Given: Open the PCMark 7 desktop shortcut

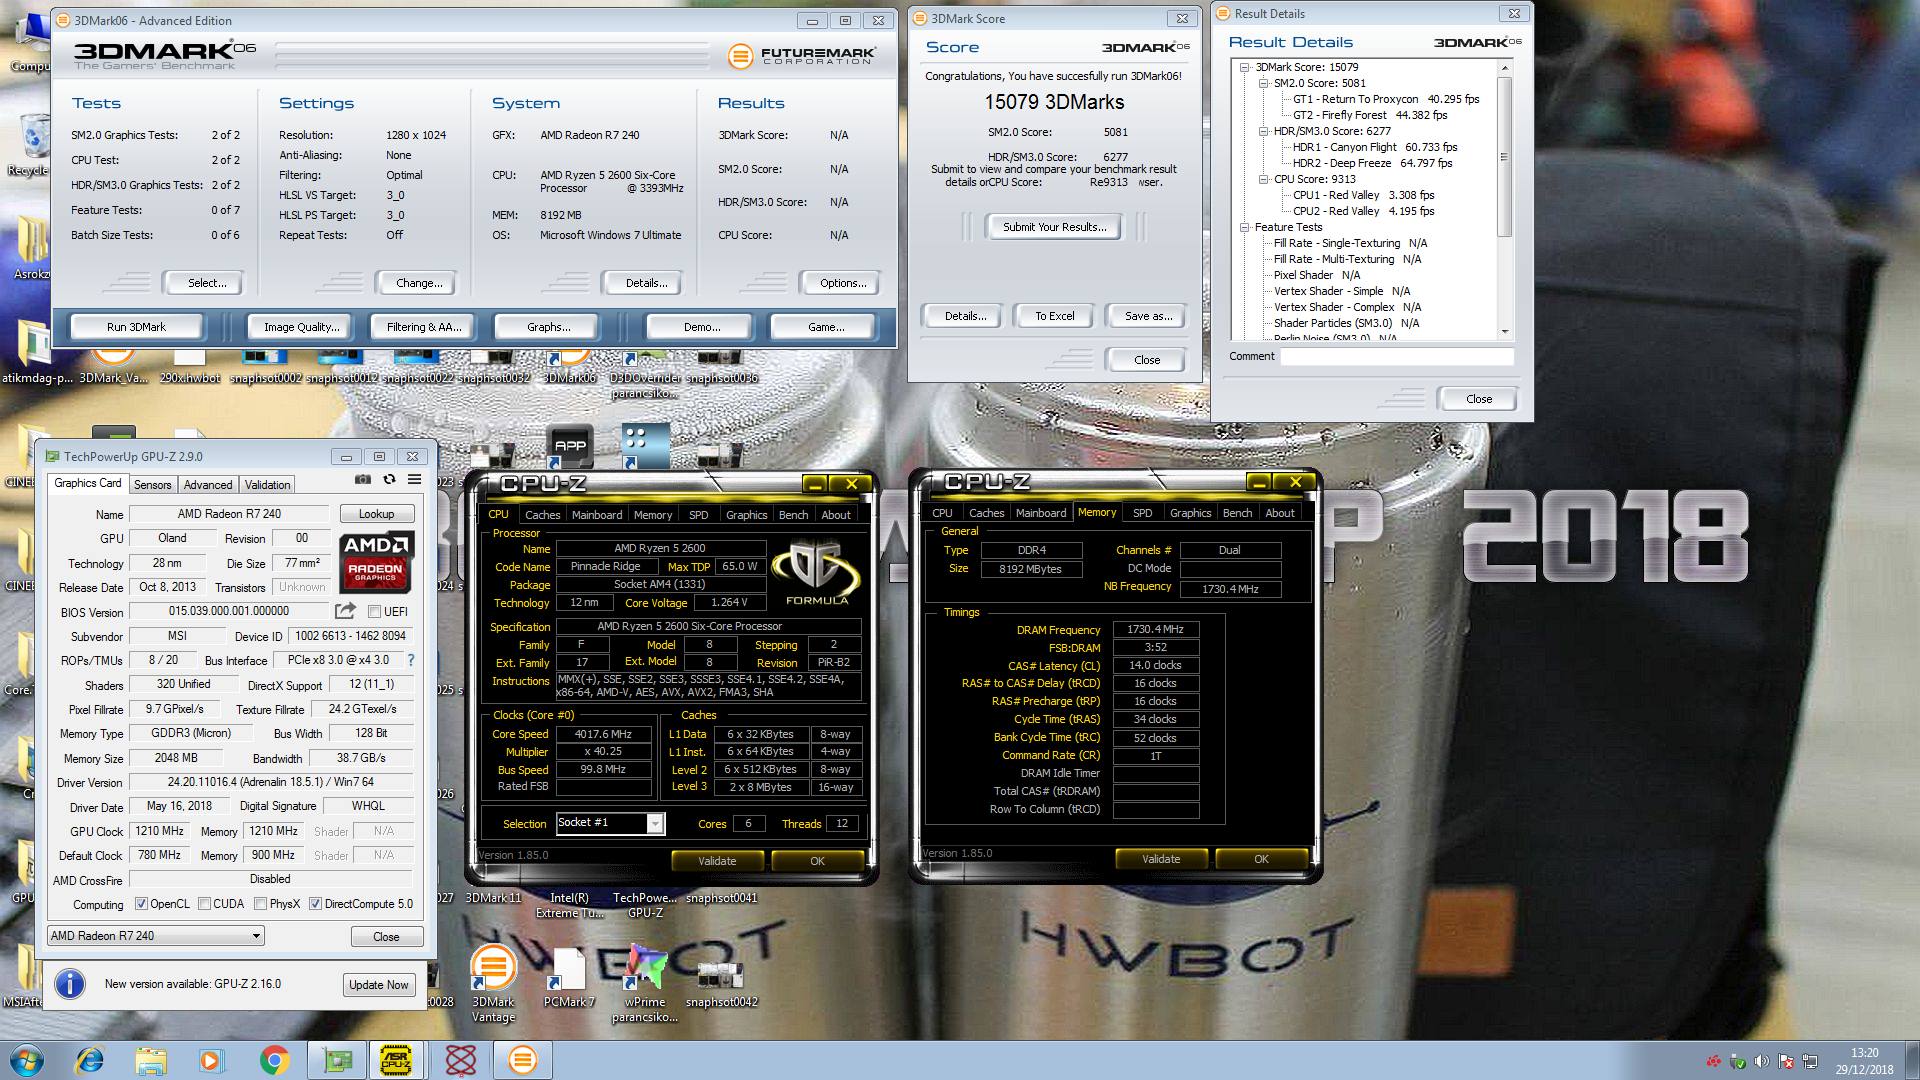Looking at the screenshot, I should tap(569, 978).
